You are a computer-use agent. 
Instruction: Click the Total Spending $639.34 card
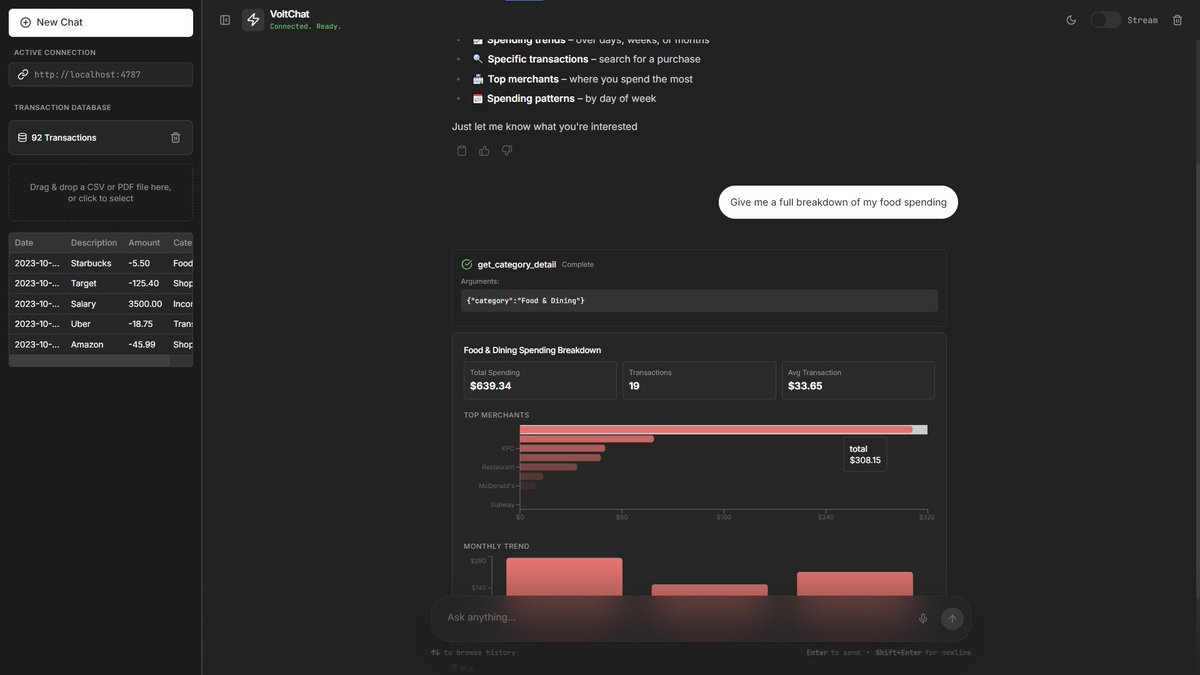540,380
